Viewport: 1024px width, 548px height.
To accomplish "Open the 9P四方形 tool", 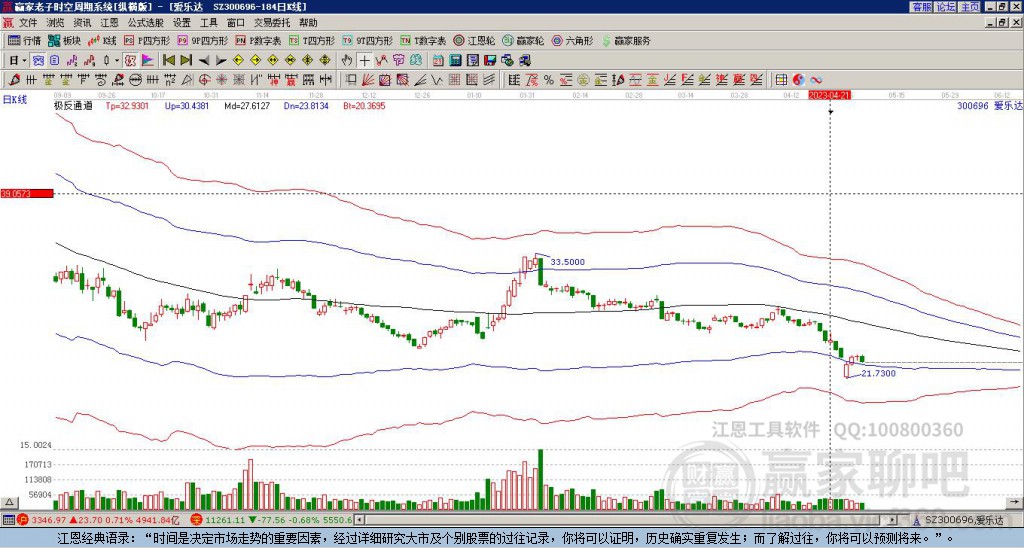I will 202,40.
